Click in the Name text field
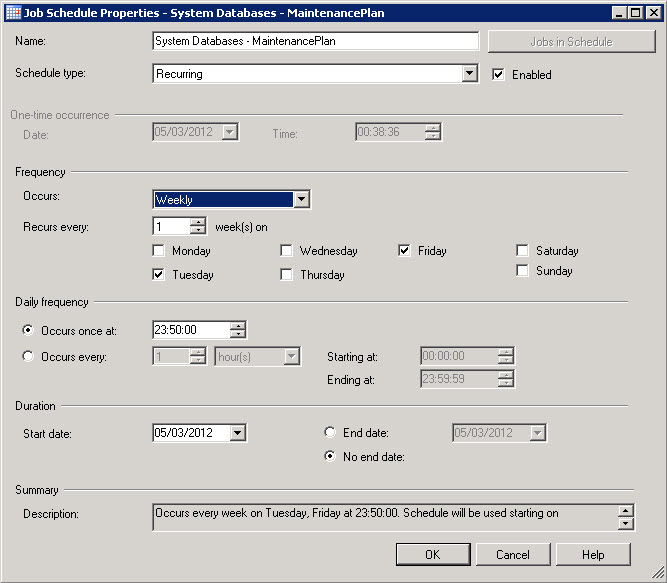The height and width of the screenshot is (583, 667). (x=315, y=41)
